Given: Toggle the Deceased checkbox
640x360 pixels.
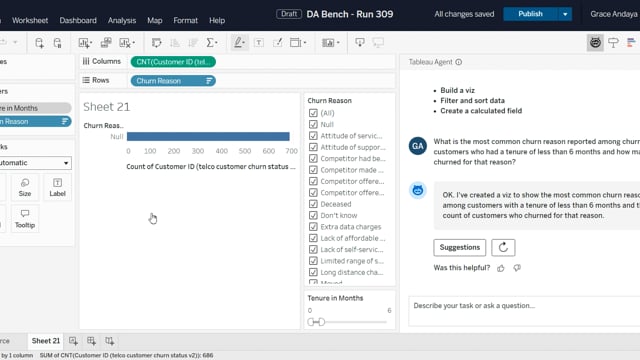Looking at the screenshot, I should coord(313,204).
